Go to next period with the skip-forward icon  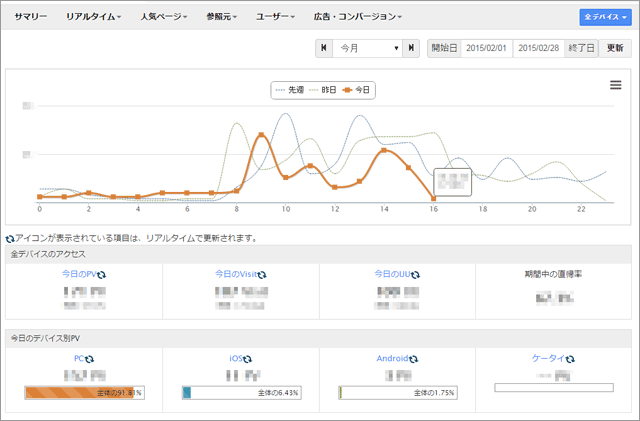[x=411, y=48]
